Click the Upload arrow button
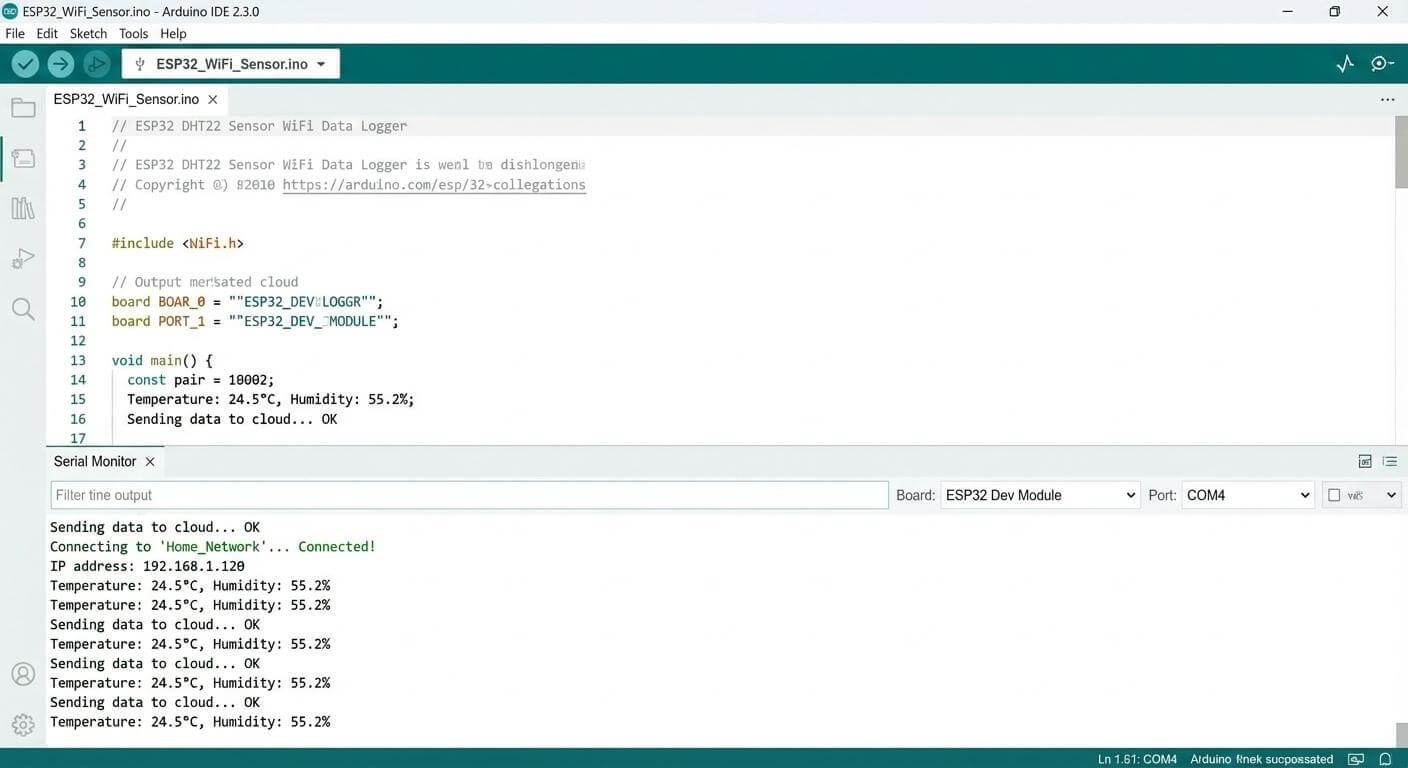The height and width of the screenshot is (768, 1408). [61, 64]
